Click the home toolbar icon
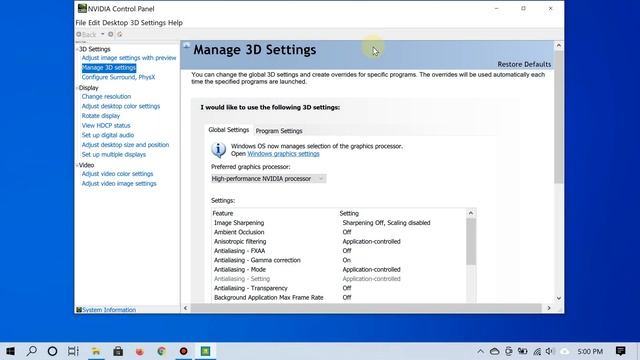The width and height of the screenshot is (640, 360). click(120, 34)
